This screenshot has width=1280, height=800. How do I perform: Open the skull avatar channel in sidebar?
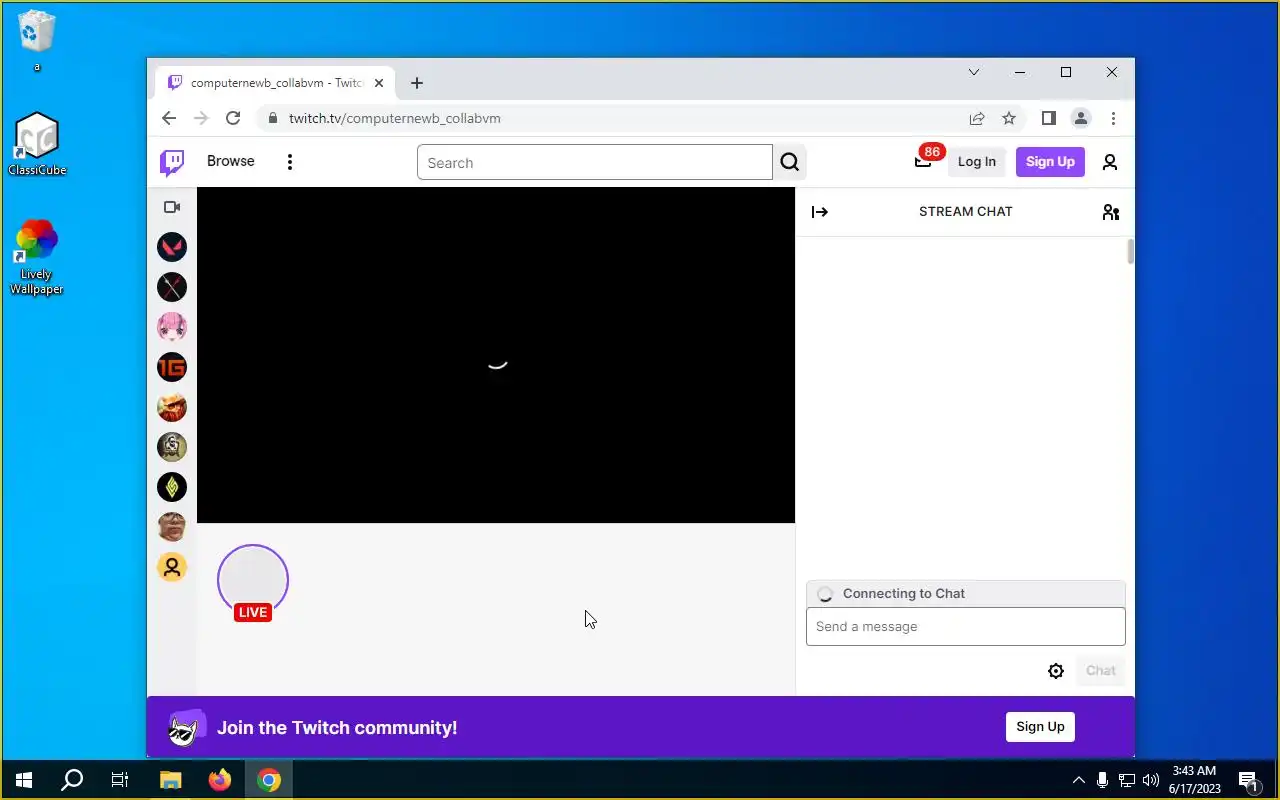(172, 447)
